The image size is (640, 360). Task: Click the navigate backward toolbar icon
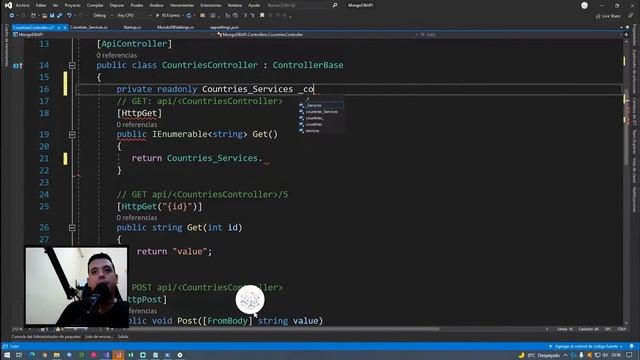pos(11,16)
